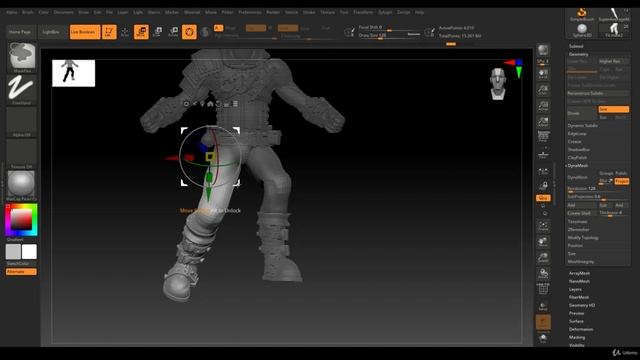Toggle the Floor grid icon
The width and height of the screenshot is (640, 360).
(543, 154)
